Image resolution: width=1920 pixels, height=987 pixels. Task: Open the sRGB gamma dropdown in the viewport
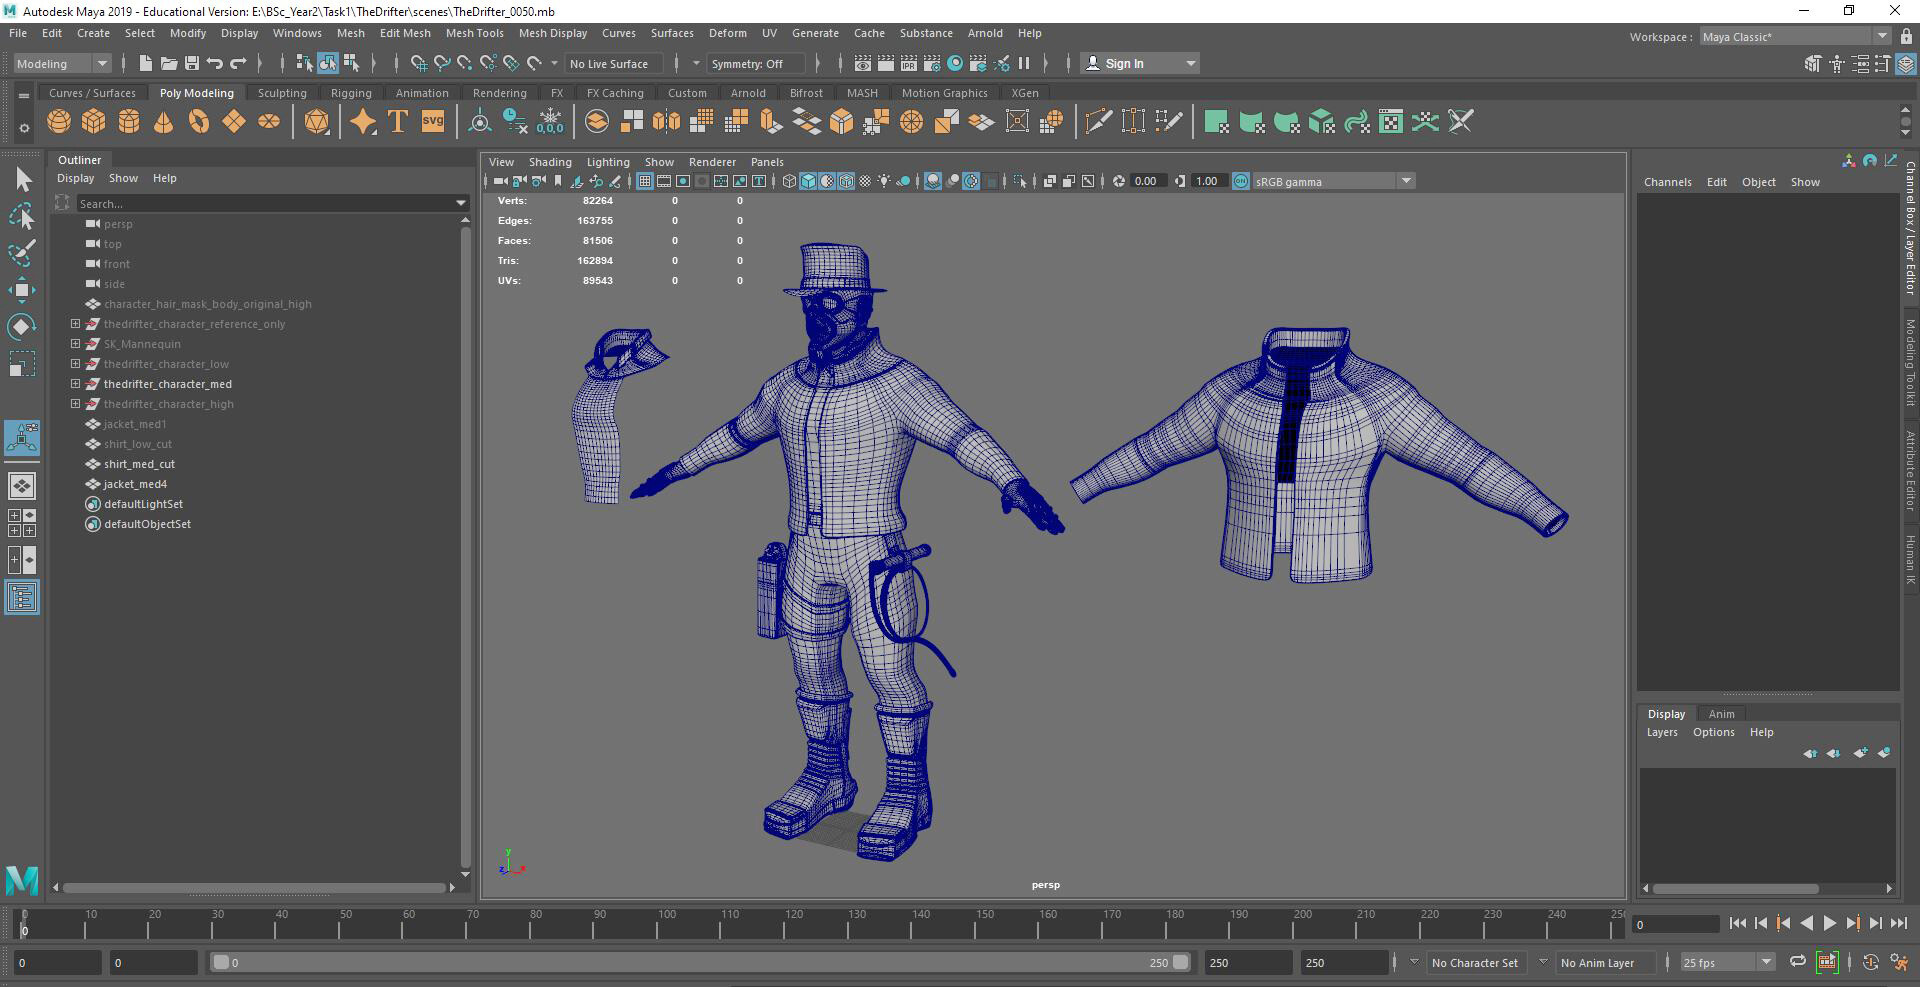pyautogui.click(x=1406, y=181)
